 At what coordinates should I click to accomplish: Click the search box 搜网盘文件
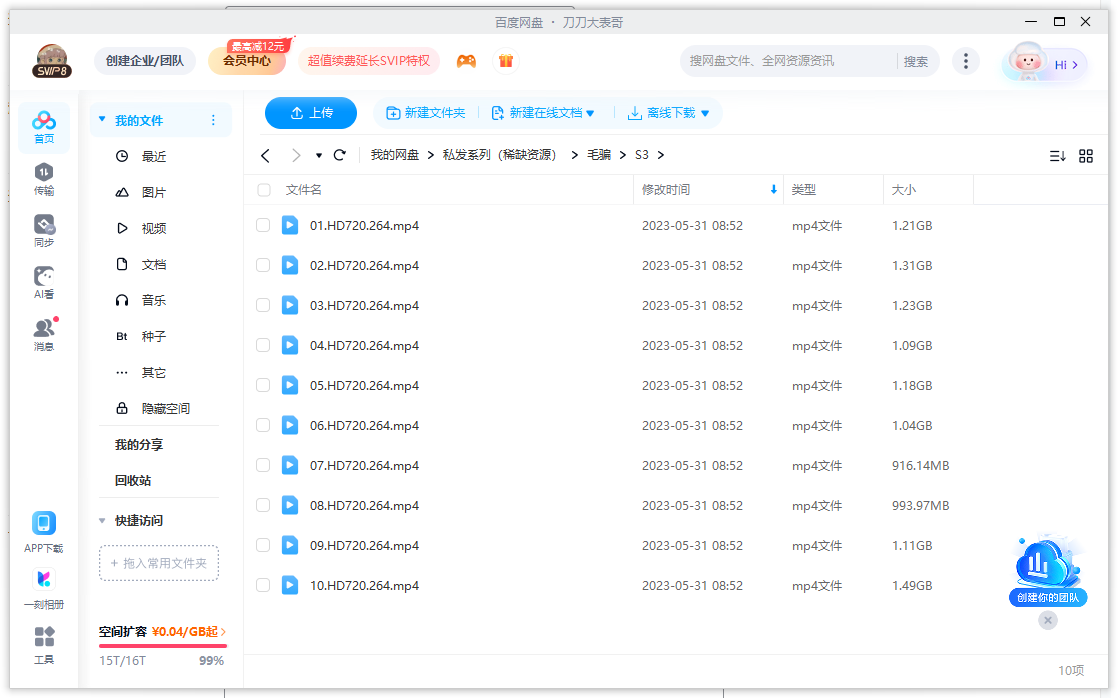pos(788,61)
